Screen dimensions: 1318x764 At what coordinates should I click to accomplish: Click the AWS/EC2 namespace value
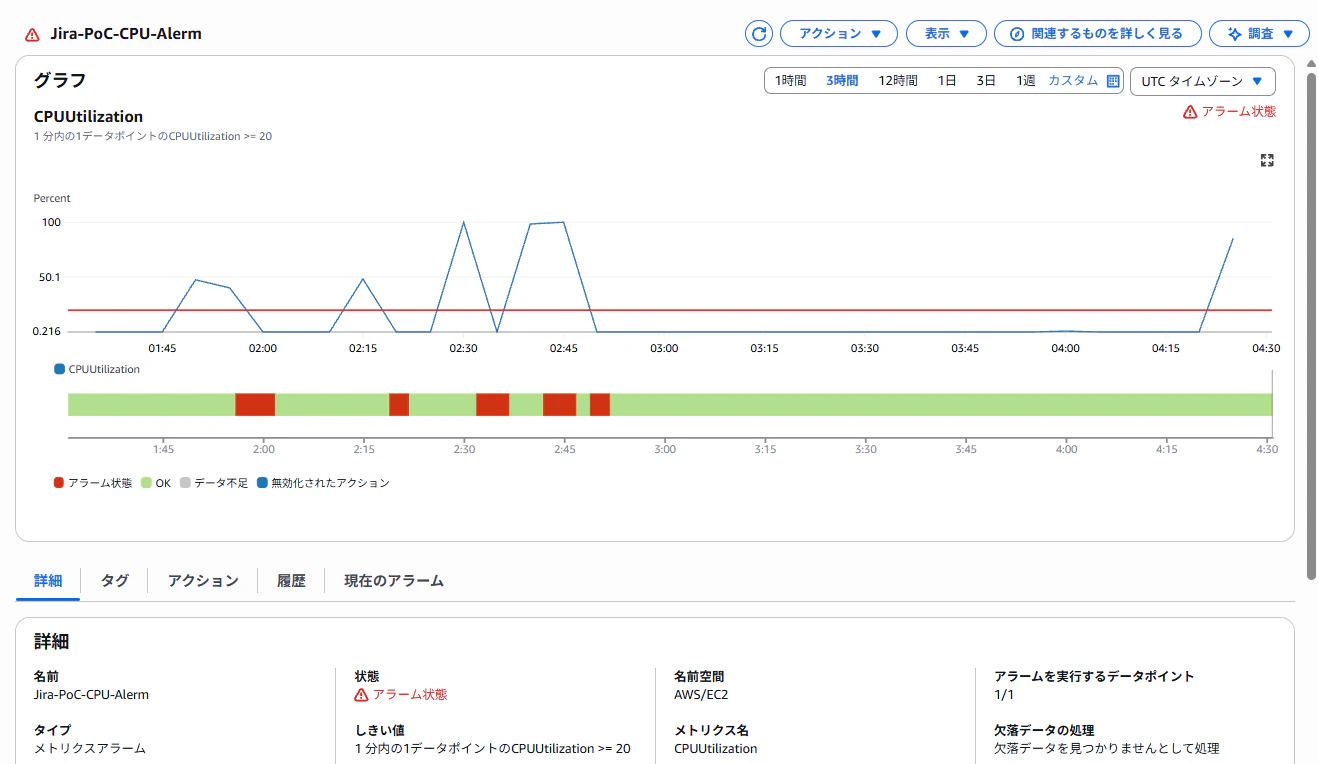(x=700, y=694)
